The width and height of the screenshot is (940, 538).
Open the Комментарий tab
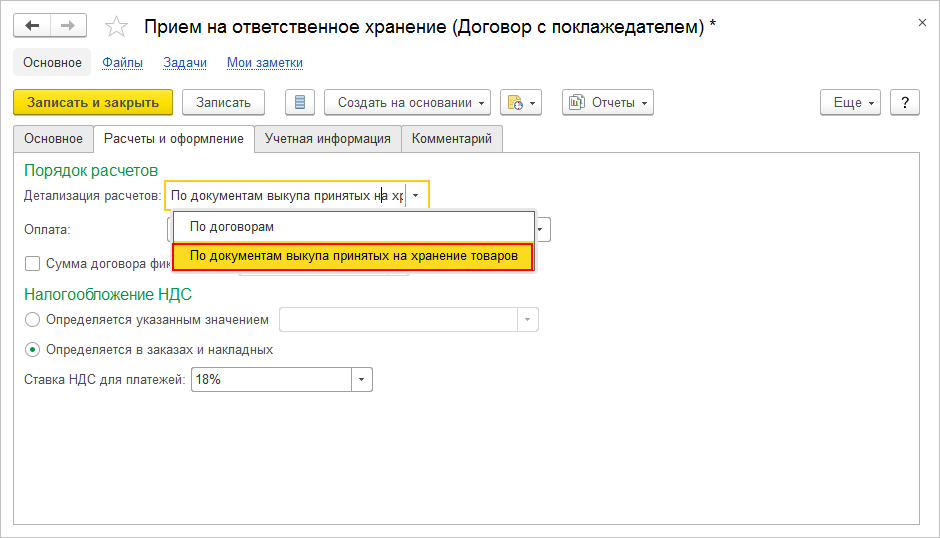tap(452, 139)
